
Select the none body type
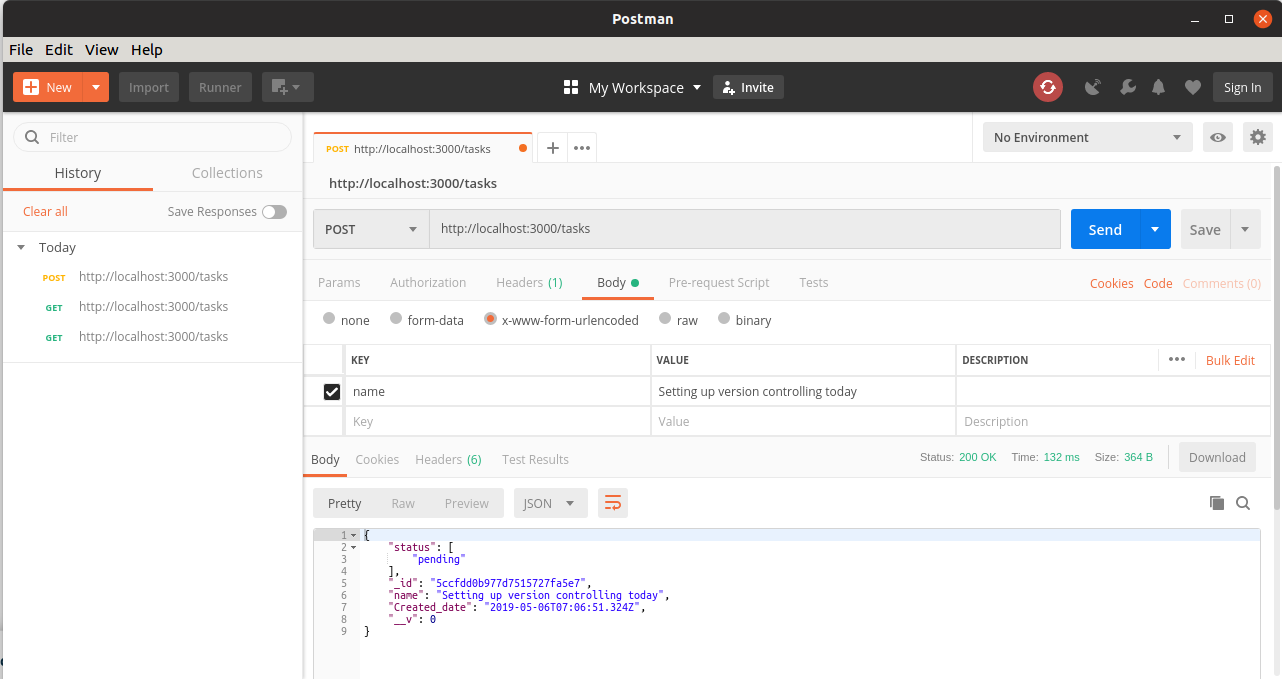[329, 319]
